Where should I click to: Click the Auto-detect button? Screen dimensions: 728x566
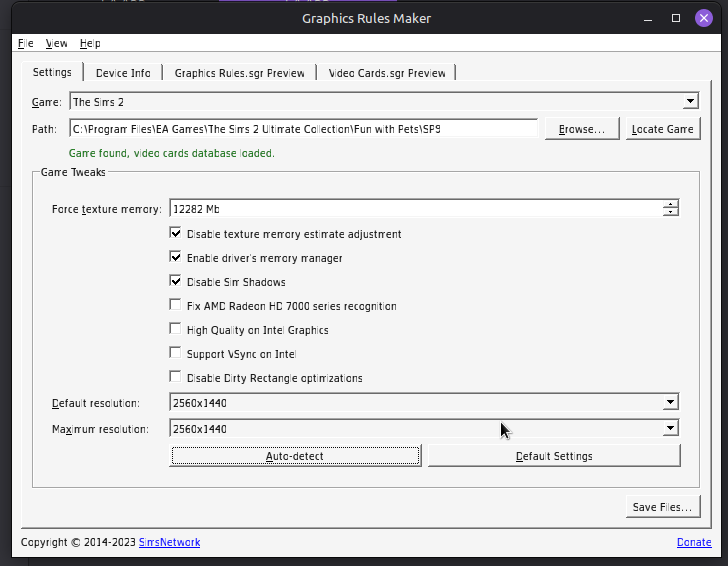[295, 455]
